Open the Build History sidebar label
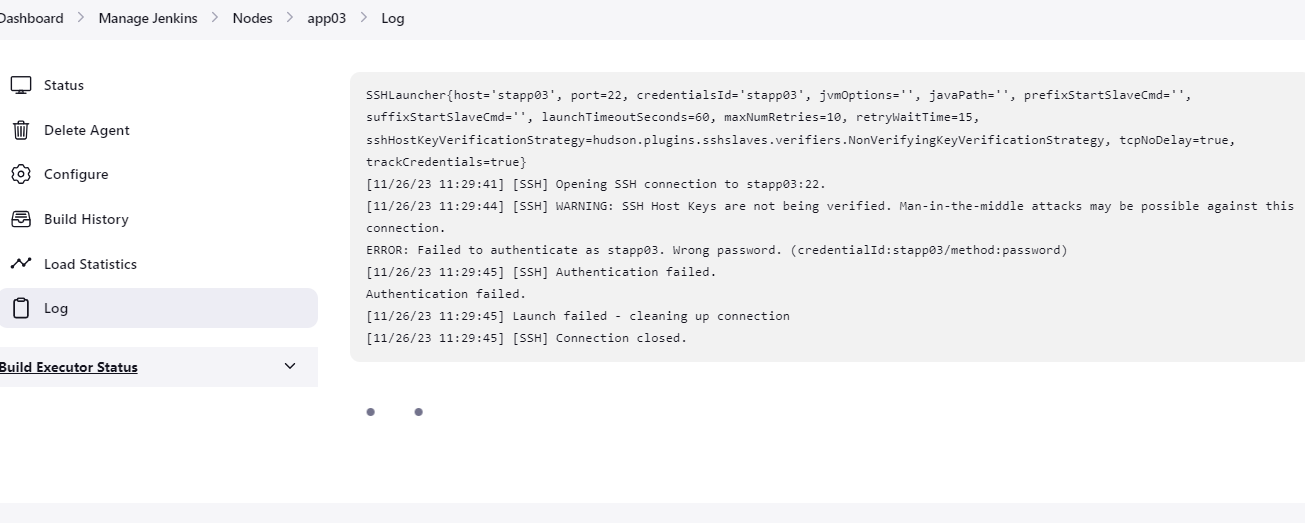Viewport: 1305px width, 523px height. tap(86, 219)
